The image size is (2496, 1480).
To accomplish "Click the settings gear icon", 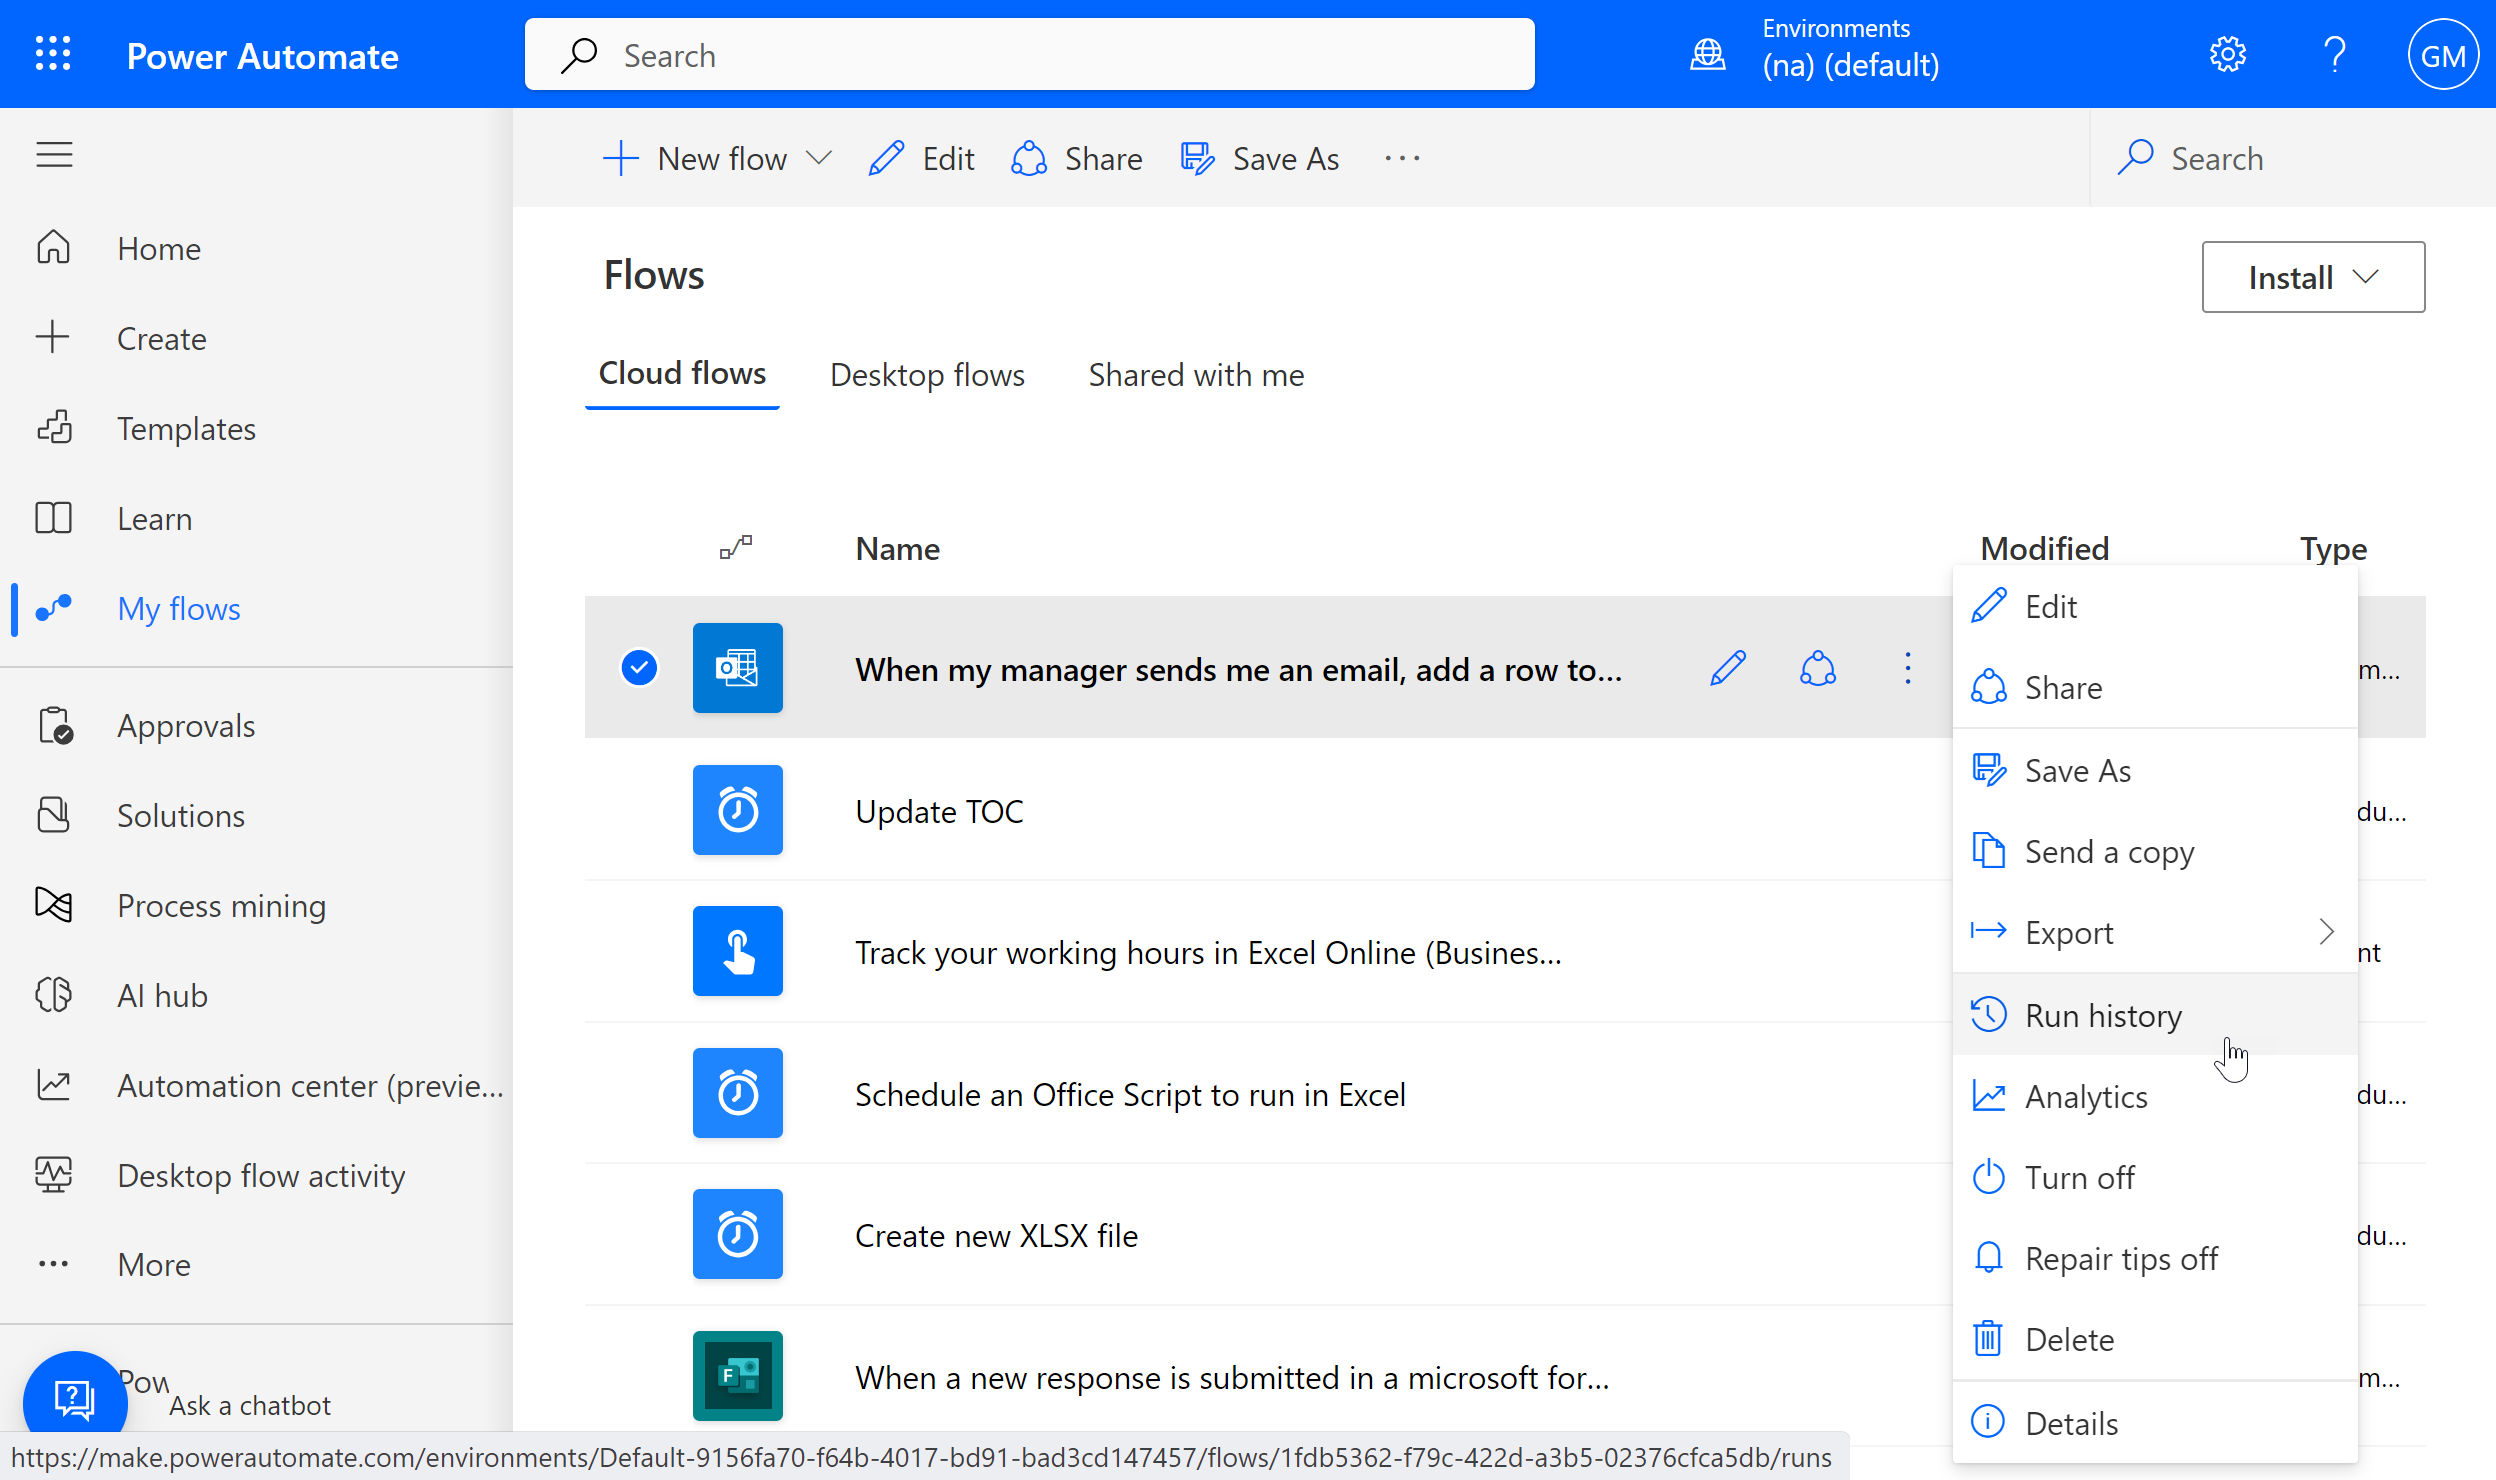I will [x=2227, y=54].
